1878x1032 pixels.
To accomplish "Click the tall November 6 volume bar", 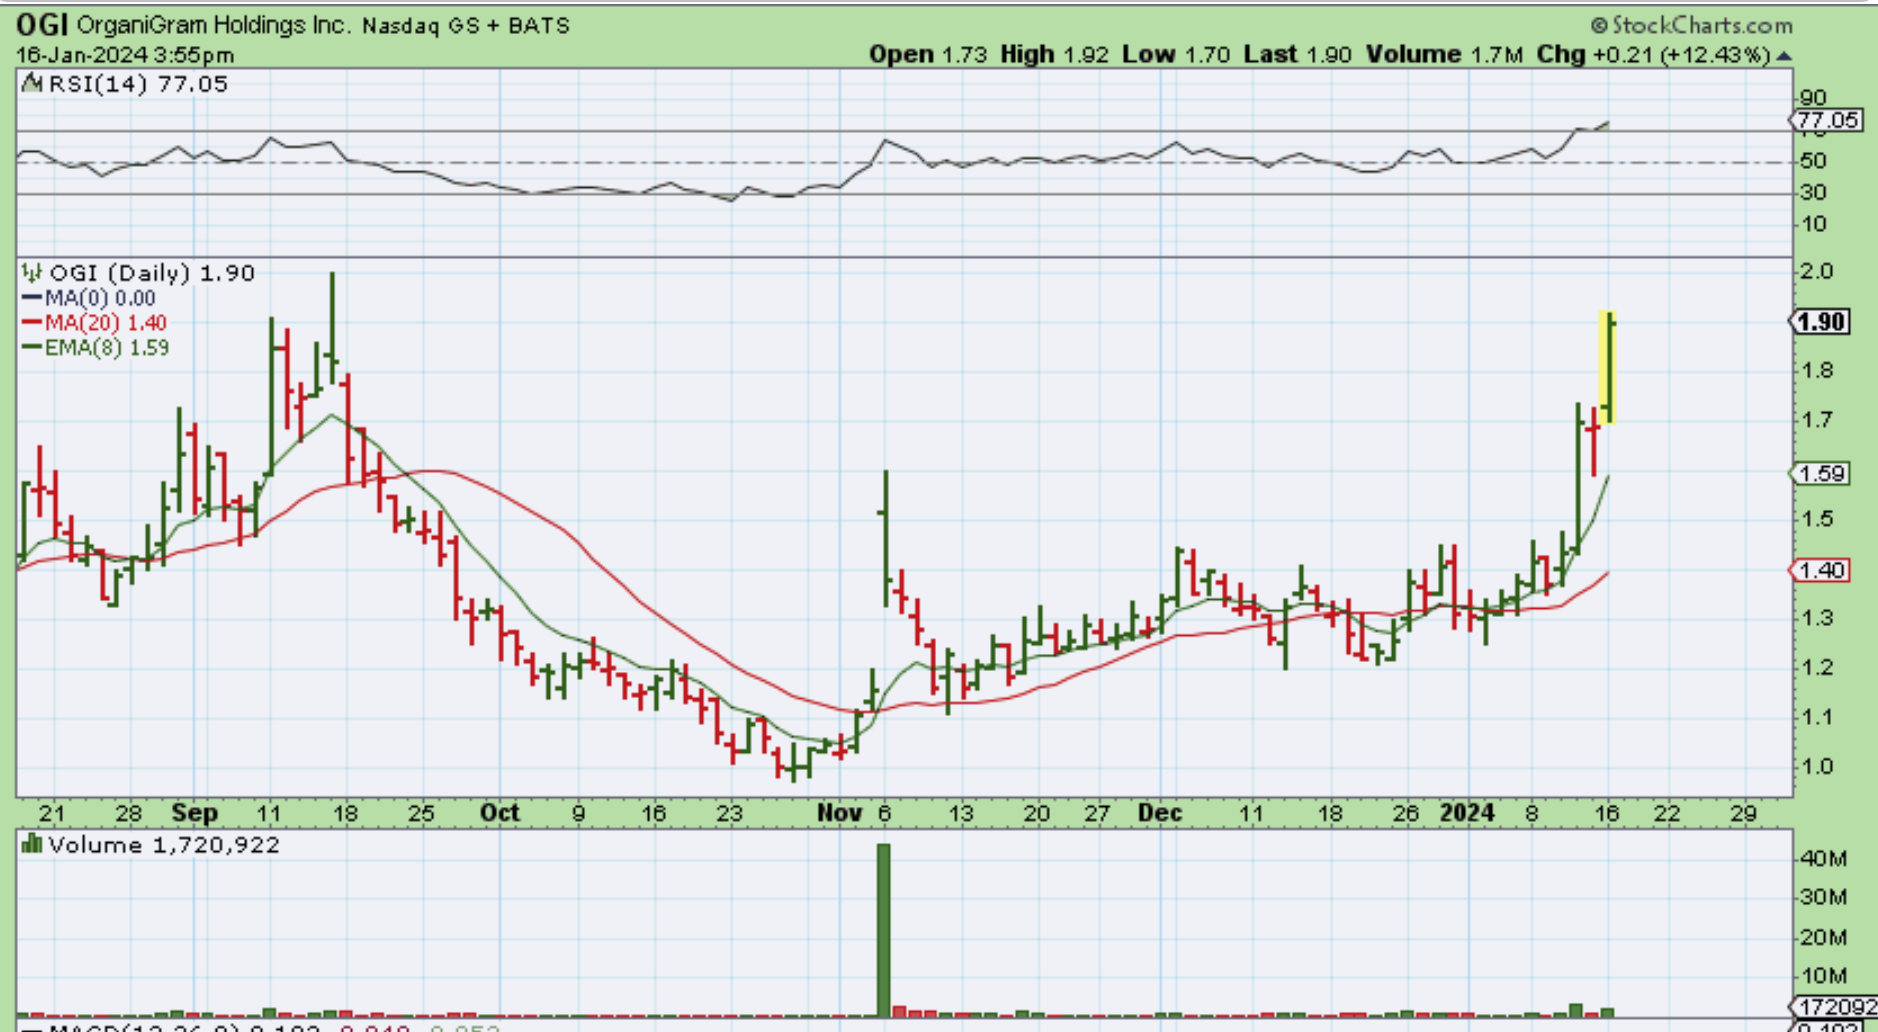I will coord(883,931).
